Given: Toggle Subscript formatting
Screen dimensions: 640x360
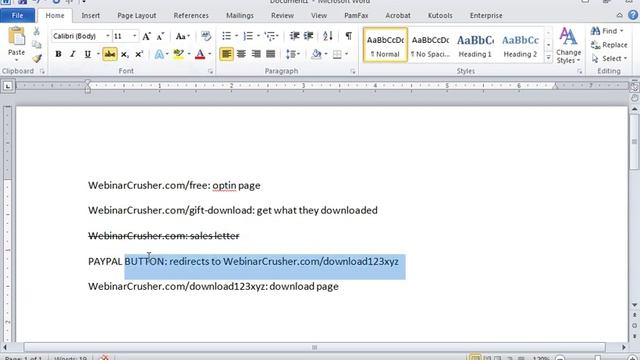Looking at the screenshot, I should pyautogui.click(x=124, y=54).
